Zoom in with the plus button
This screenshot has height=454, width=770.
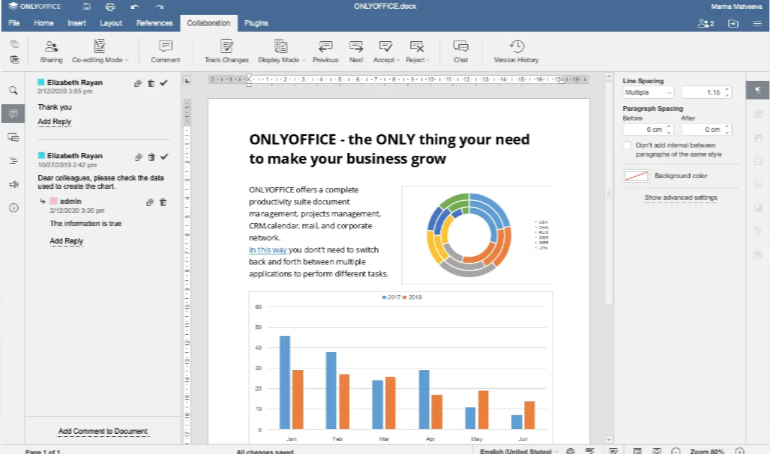pos(740,451)
